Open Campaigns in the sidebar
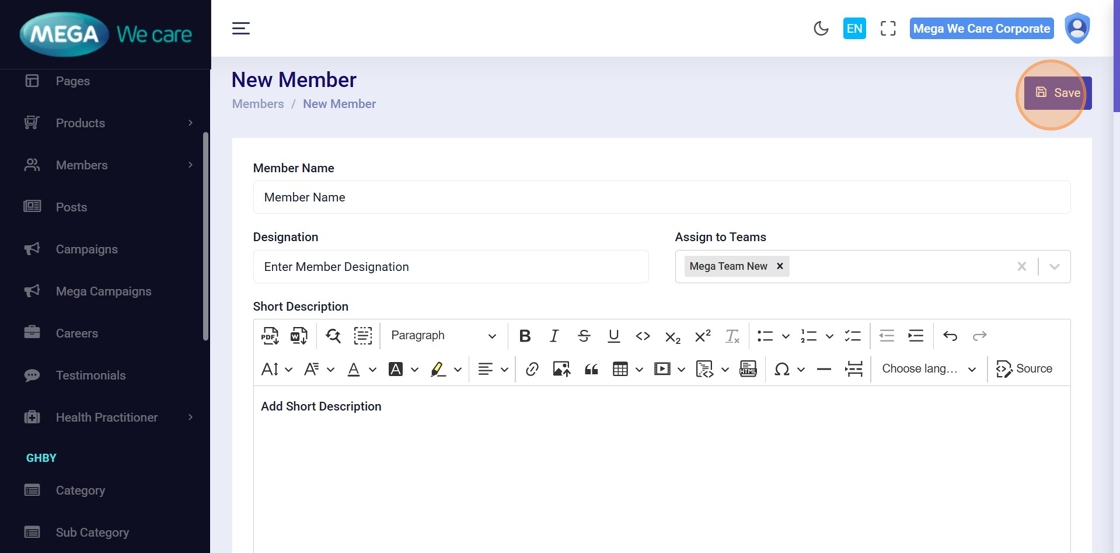This screenshot has width=1120, height=553. point(87,249)
